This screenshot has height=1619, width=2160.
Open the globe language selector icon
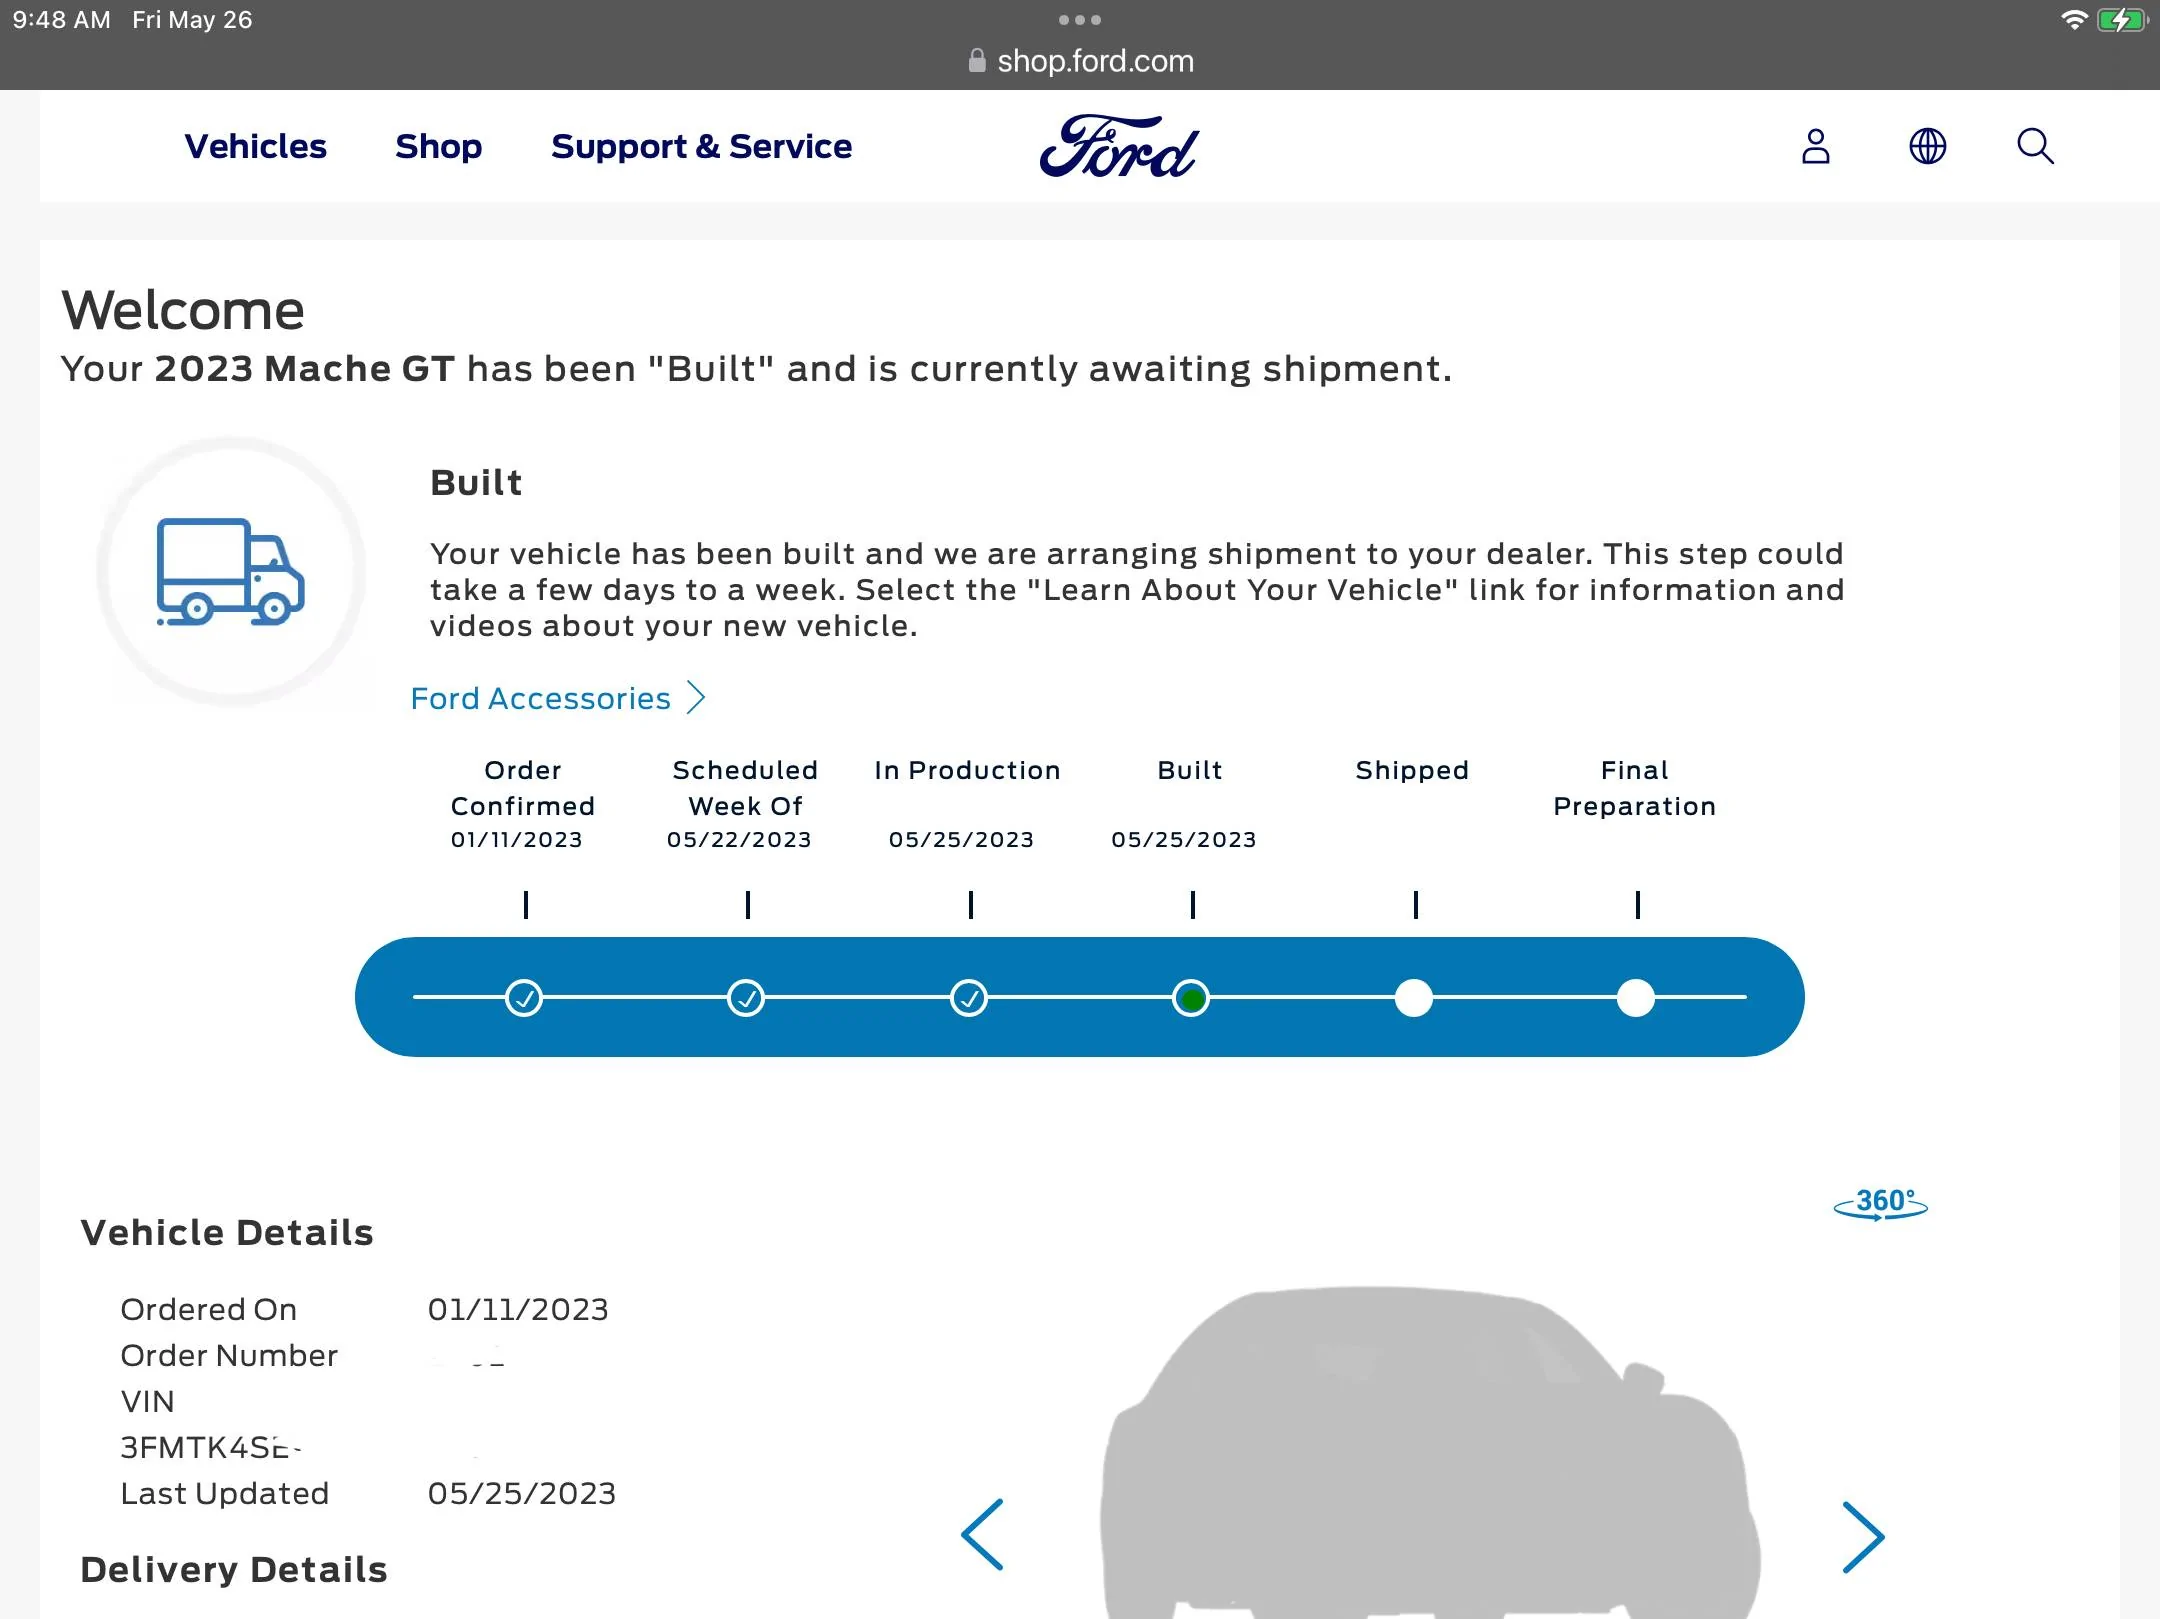point(1927,146)
